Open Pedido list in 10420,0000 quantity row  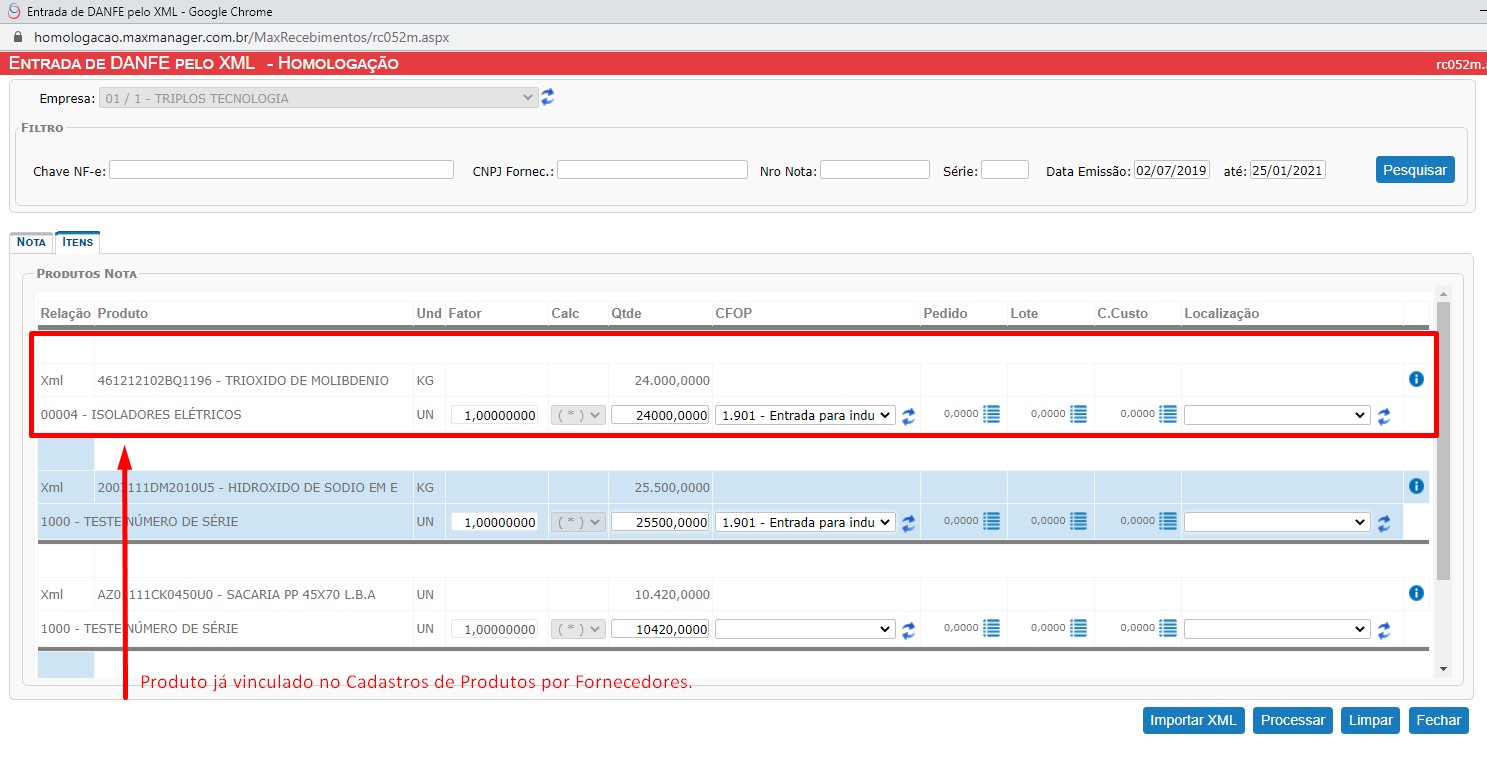[991, 628]
